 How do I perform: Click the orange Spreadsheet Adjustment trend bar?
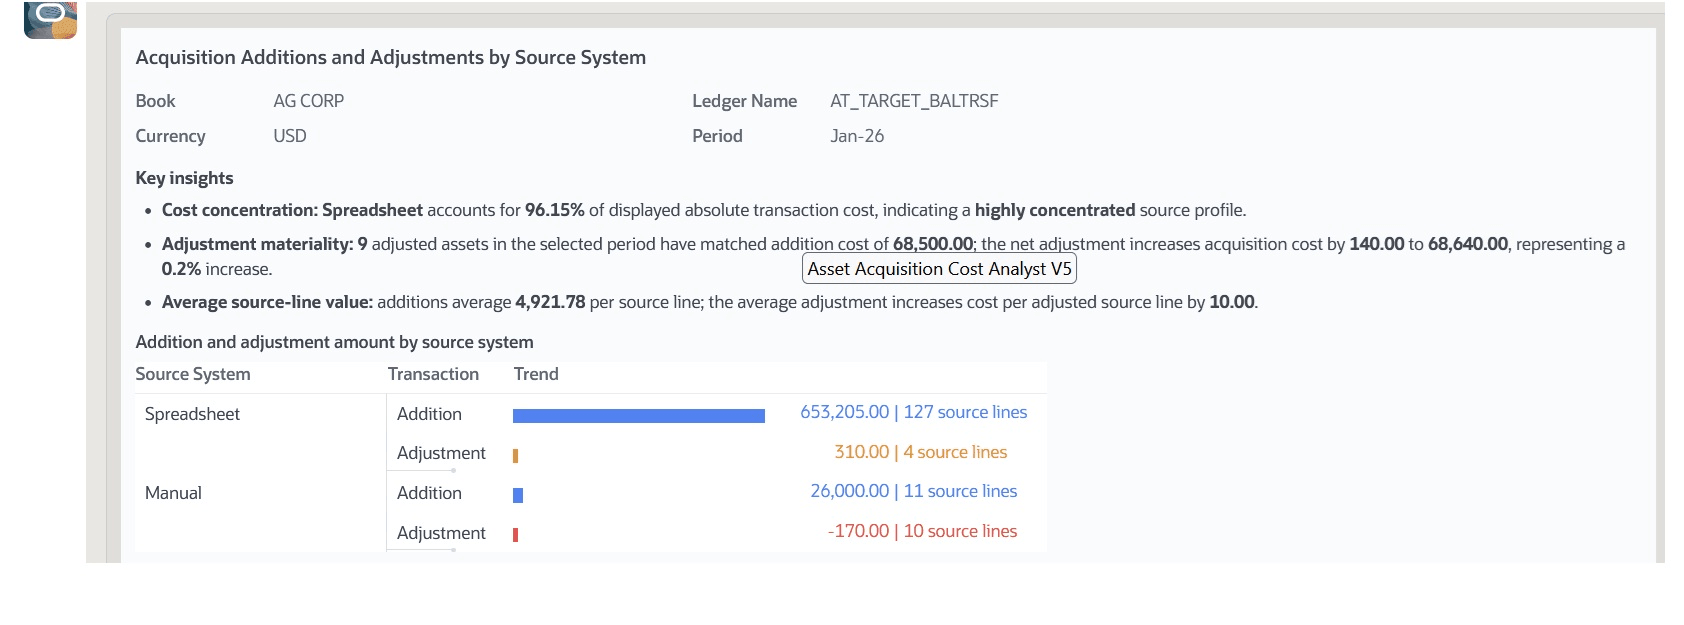click(x=515, y=456)
